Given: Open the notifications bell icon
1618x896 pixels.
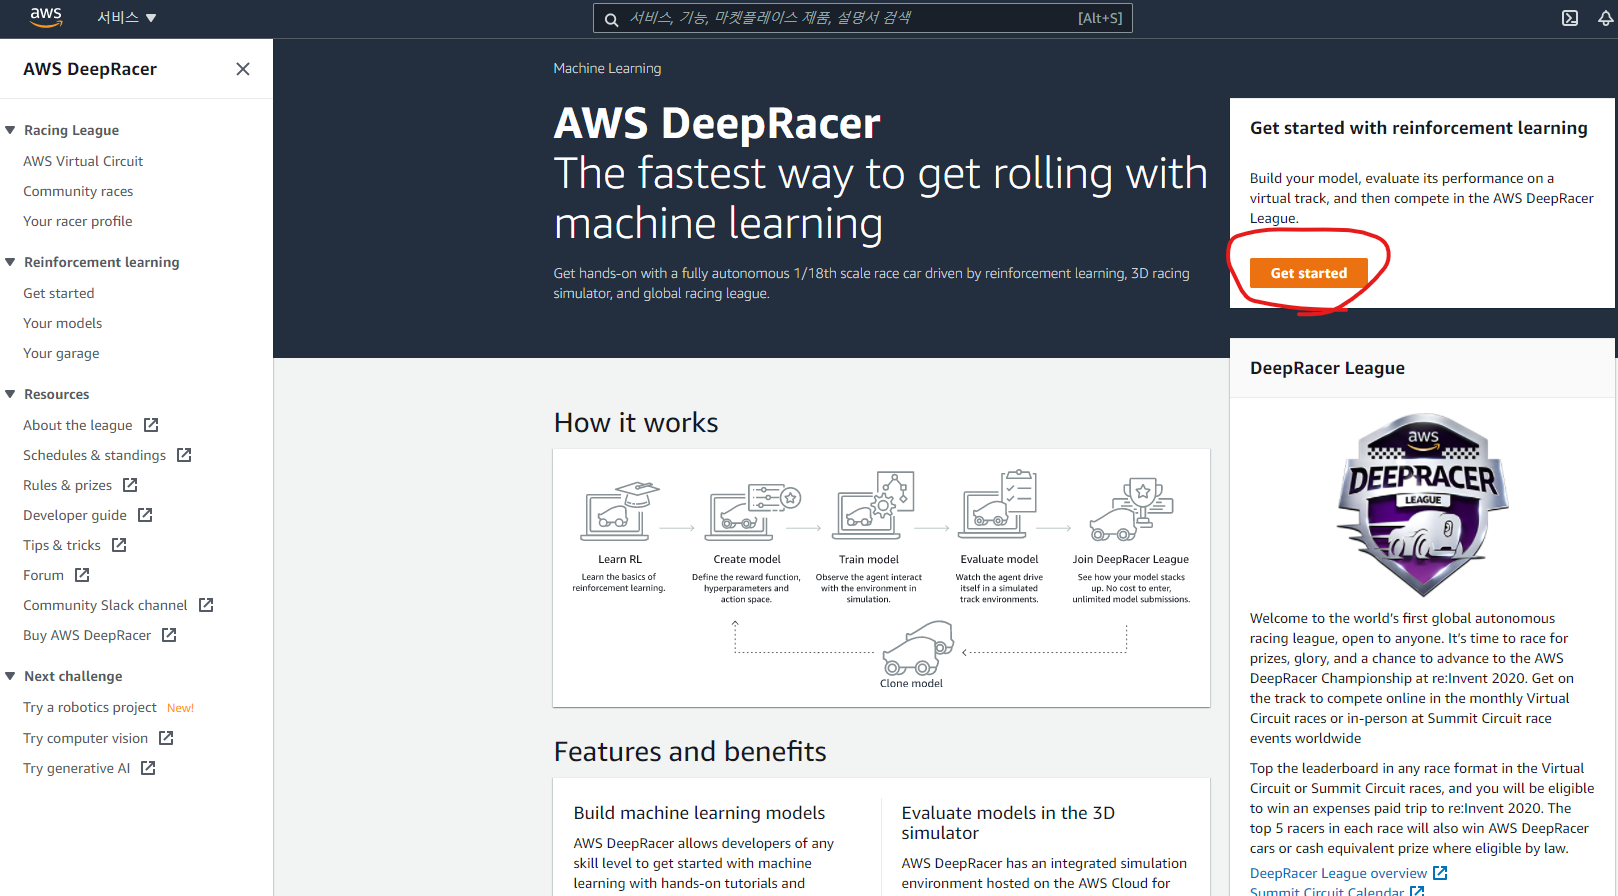Looking at the screenshot, I should (x=1605, y=18).
